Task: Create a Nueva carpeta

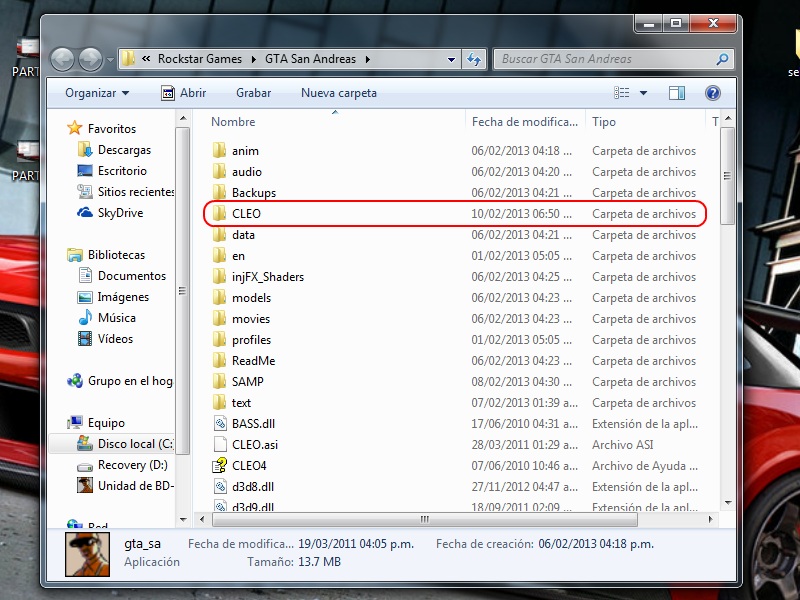Action: click(x=339, y=93)
